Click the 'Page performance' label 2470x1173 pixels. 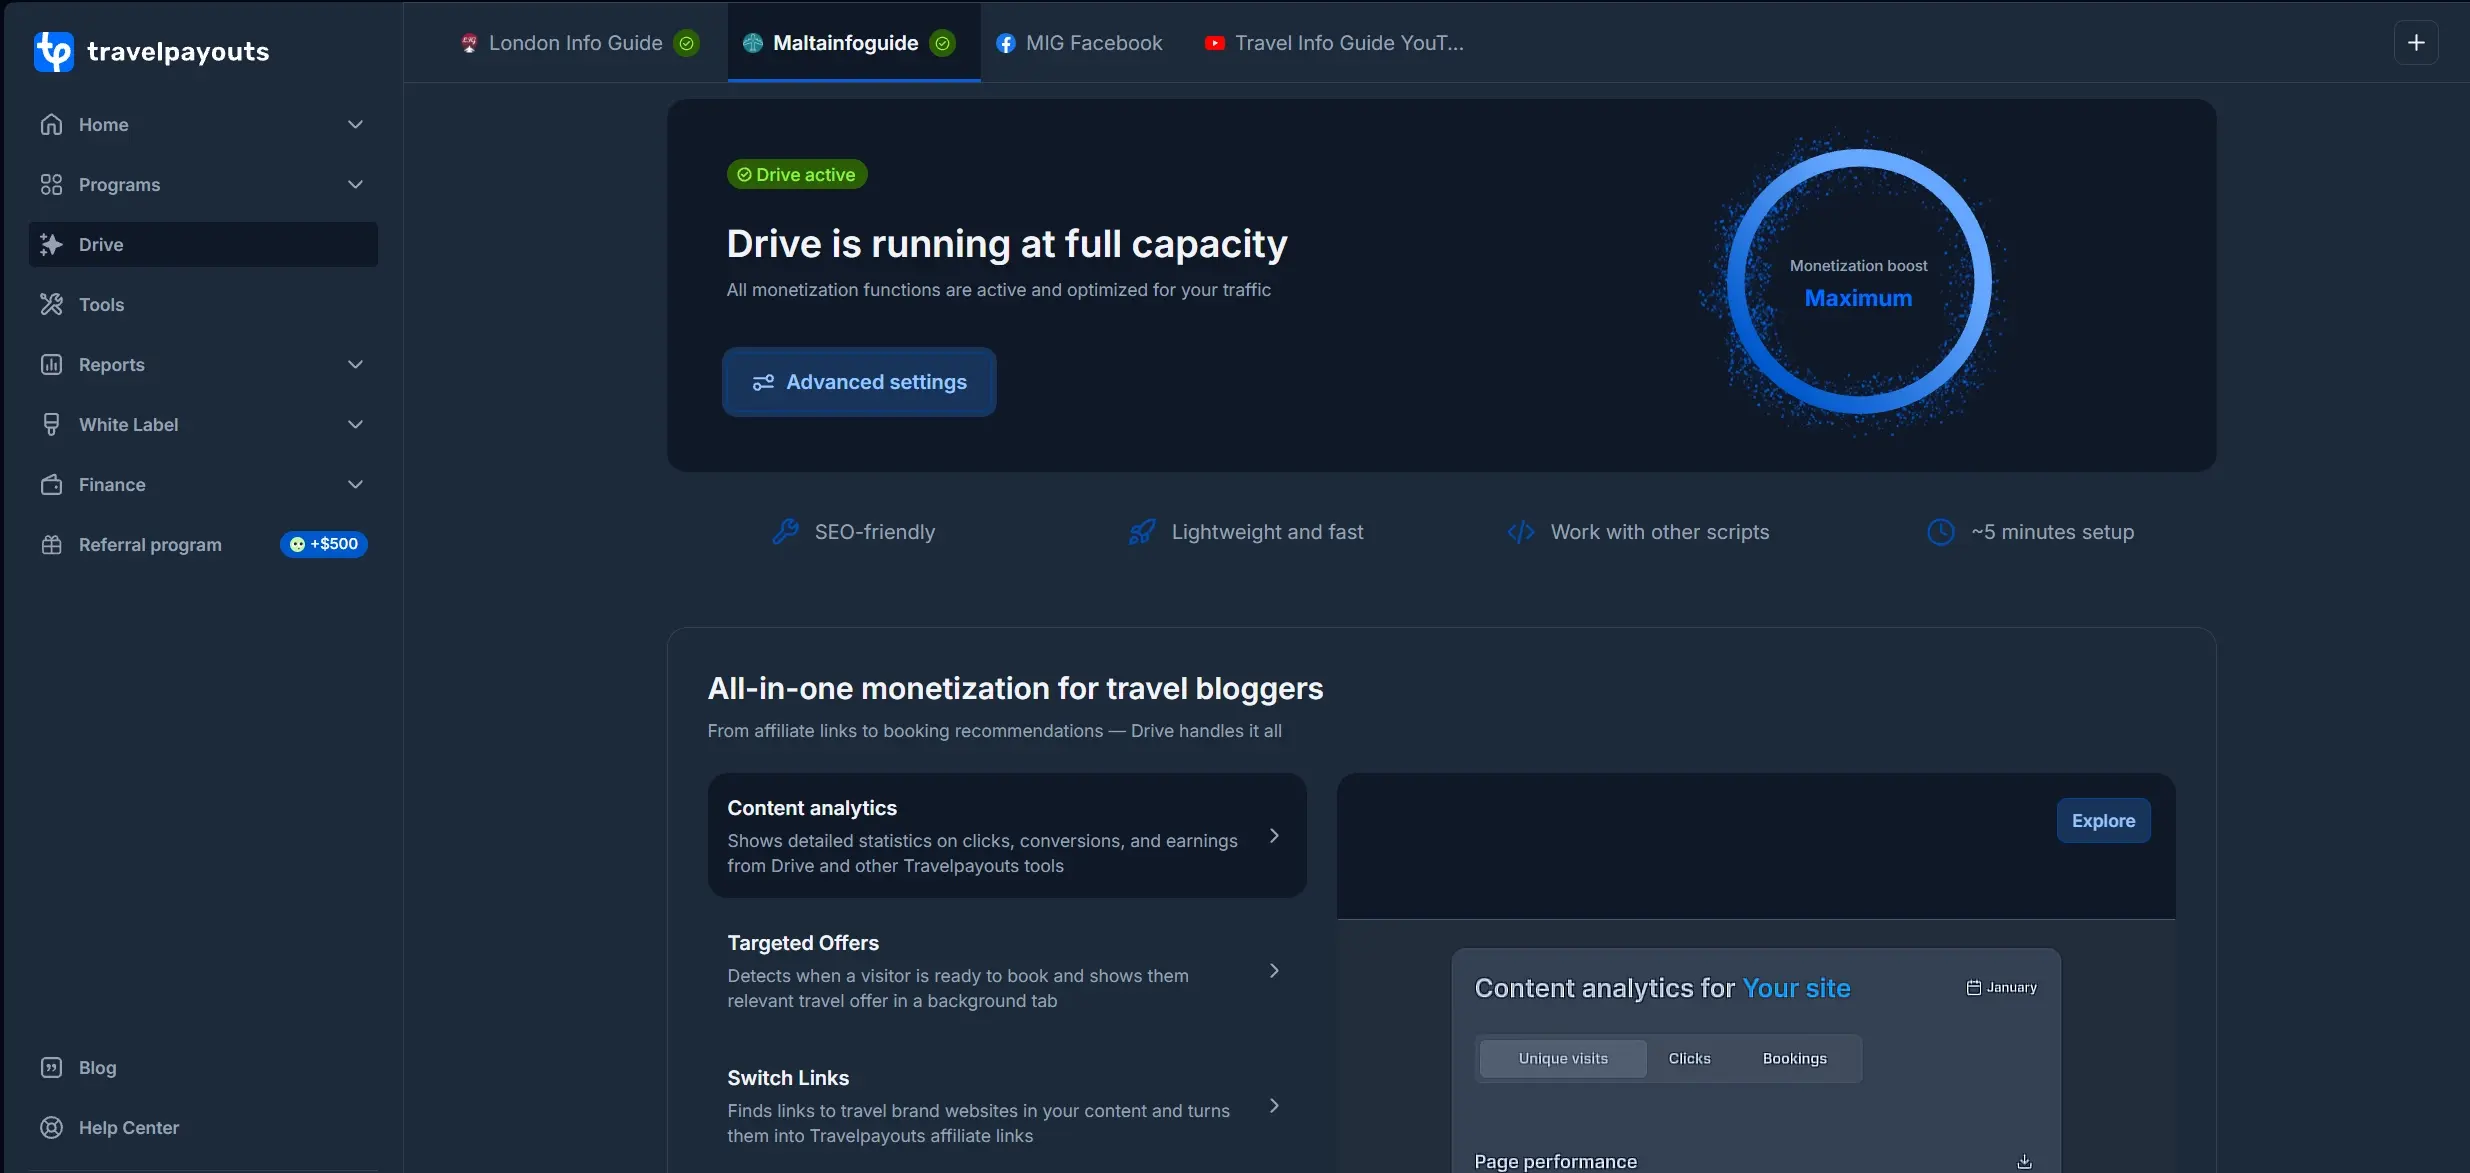1555,1161
